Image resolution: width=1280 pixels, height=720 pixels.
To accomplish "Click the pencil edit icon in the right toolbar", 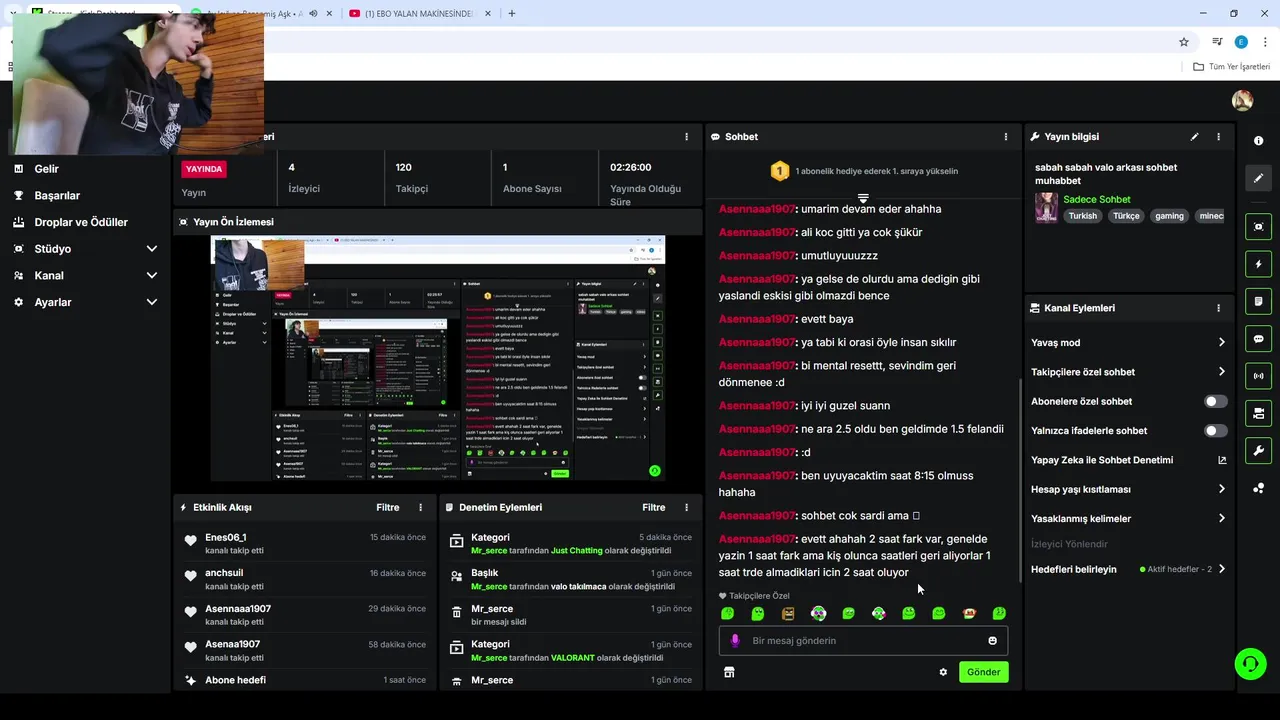I will tap(1258, 178).
